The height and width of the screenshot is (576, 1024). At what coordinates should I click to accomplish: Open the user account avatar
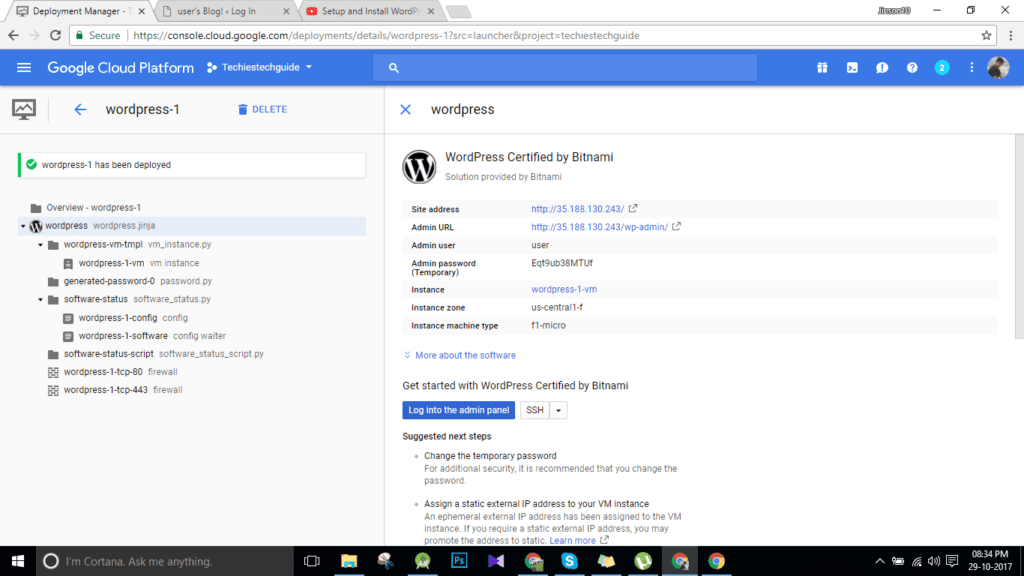[999, 67]
